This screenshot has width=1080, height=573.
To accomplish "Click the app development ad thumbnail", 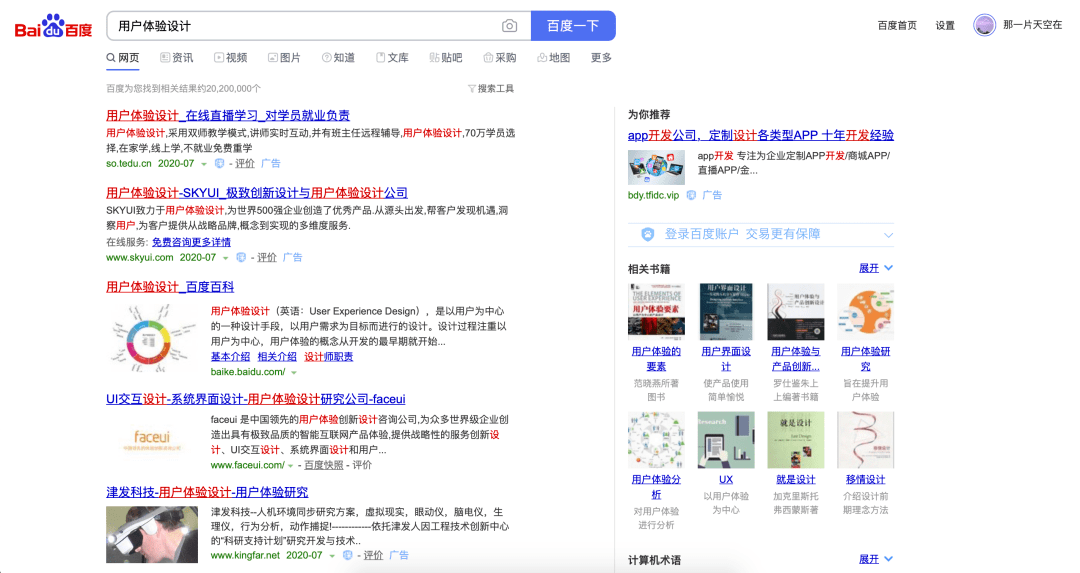I will tap(656, 167).
